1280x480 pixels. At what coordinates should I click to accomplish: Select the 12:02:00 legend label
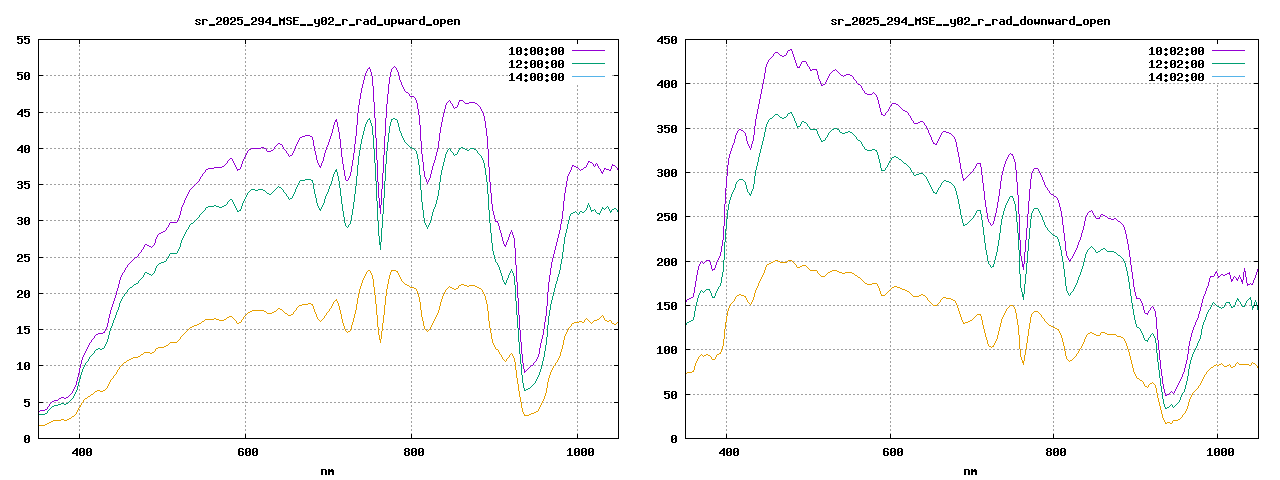point(1175,64)
